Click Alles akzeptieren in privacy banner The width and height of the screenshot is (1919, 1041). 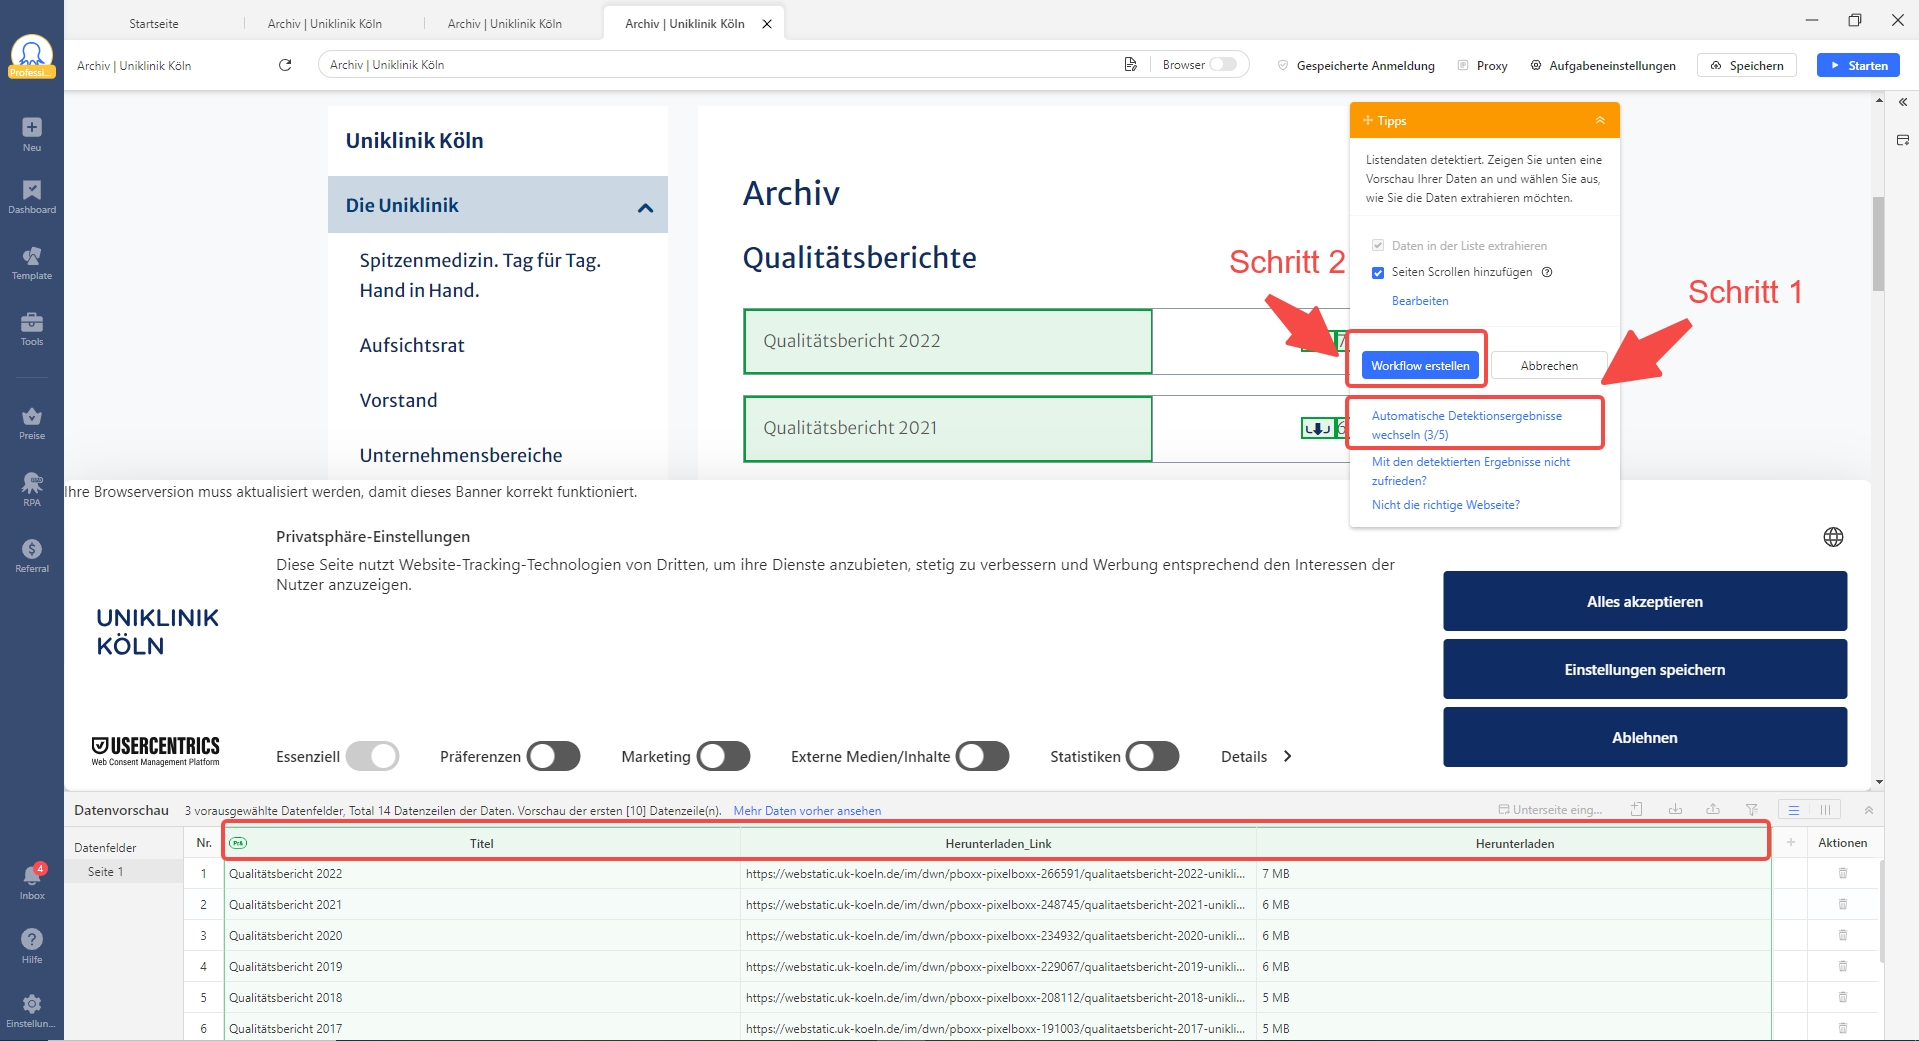click(x=1645, y=601)
